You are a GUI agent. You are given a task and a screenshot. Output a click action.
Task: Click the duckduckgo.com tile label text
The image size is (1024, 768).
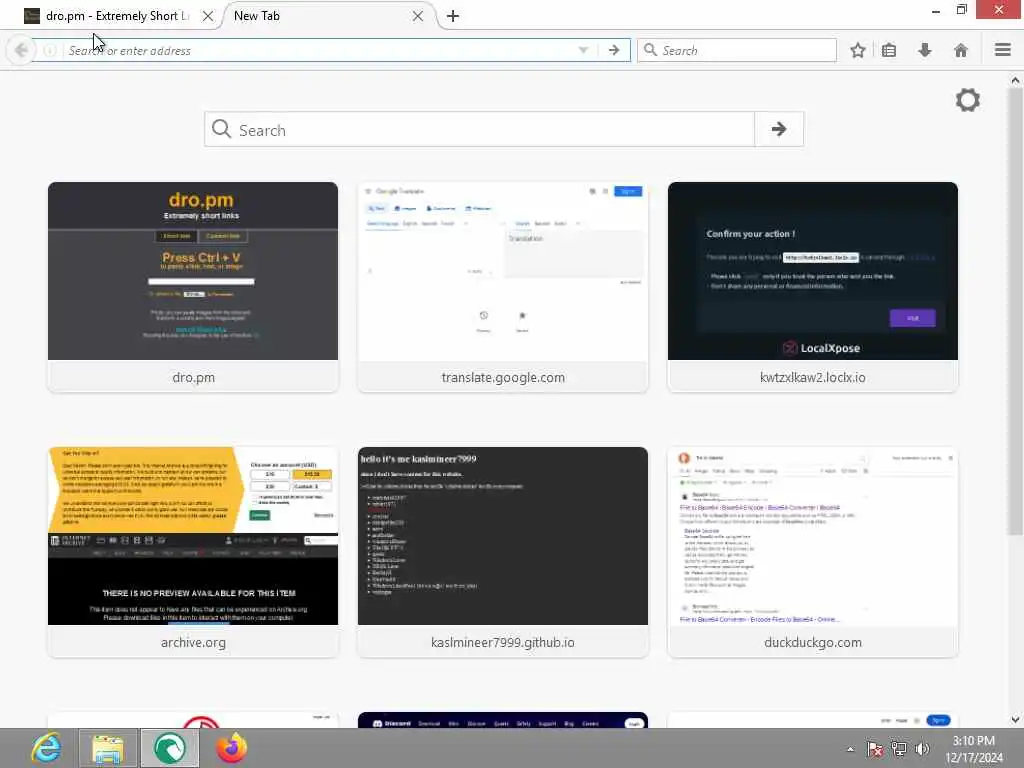[x=812, y=643]
